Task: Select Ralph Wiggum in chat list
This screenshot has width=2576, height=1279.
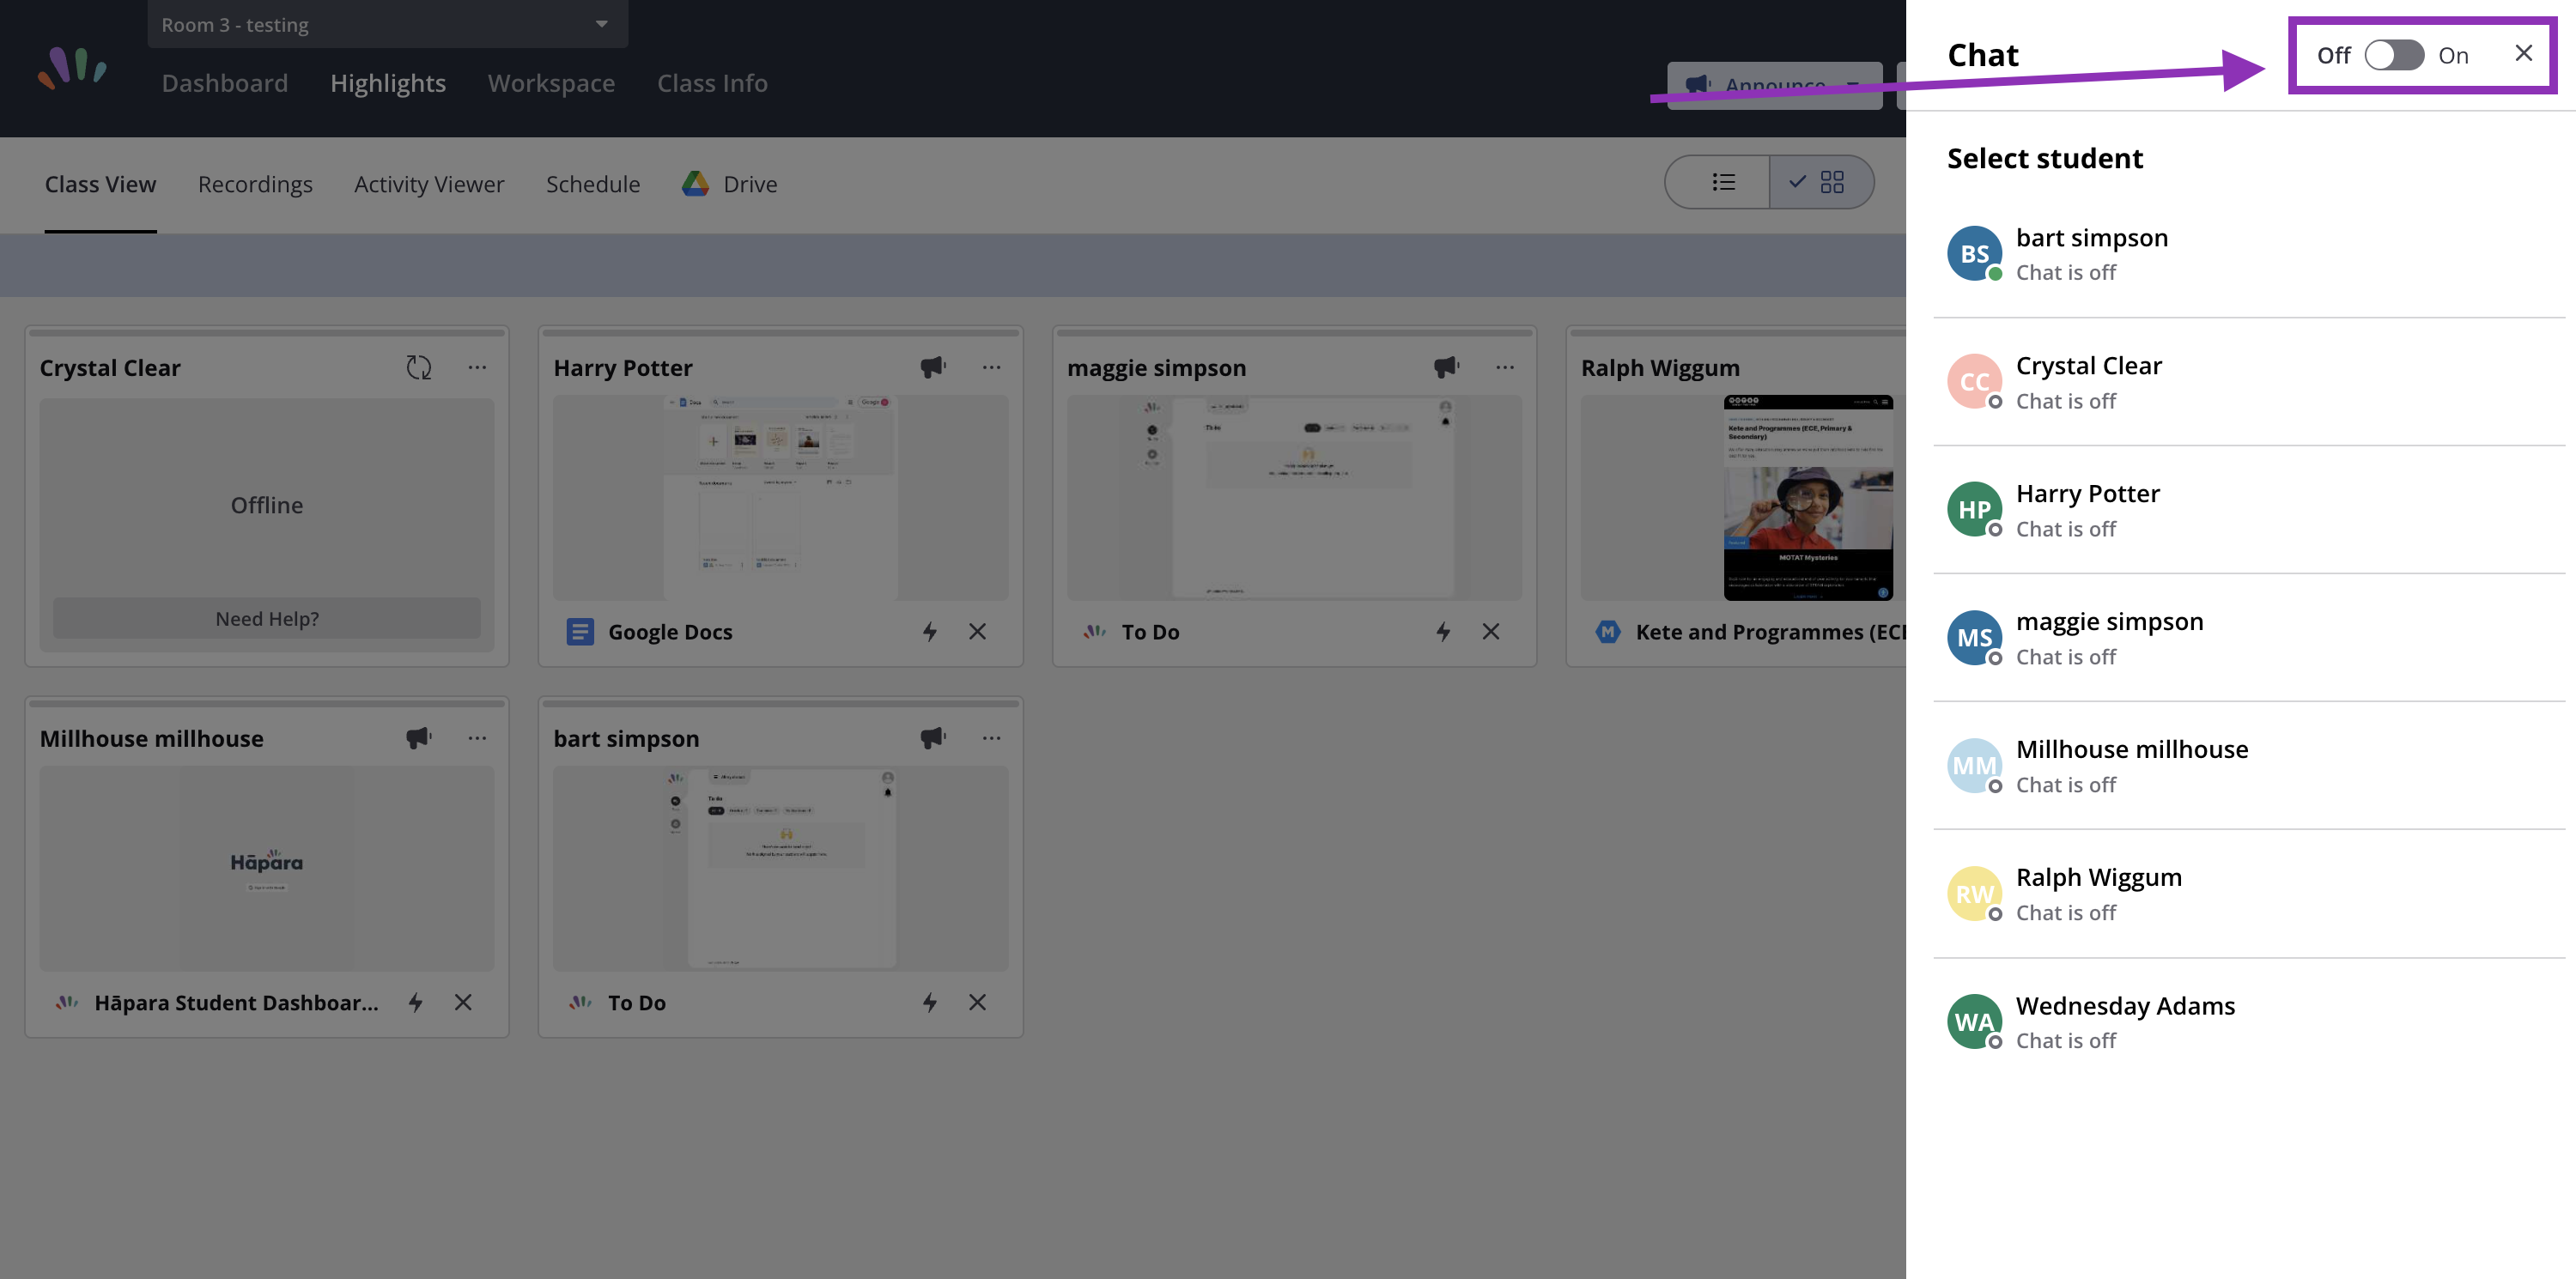Action: click(x=2249, y=894)
